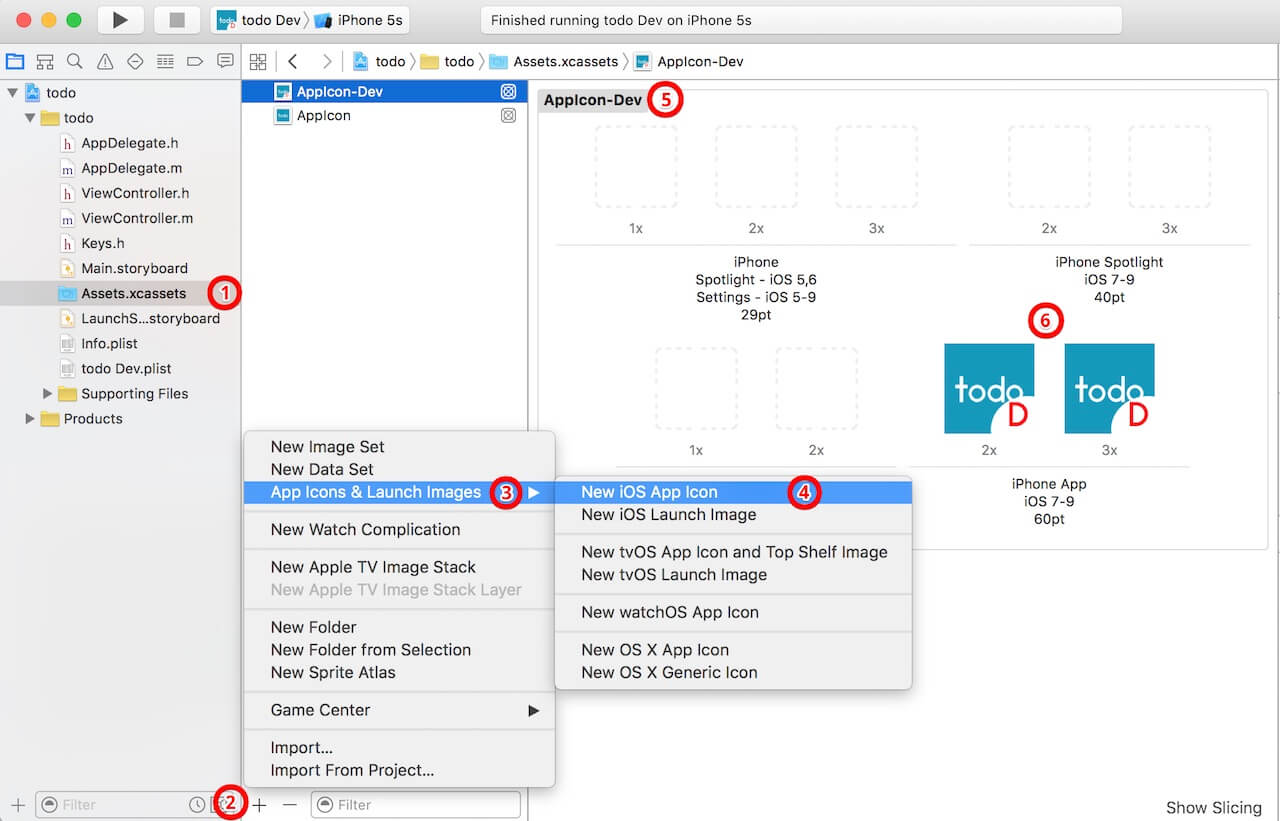
Task: Click the related items grid icon
Action: [x=258, y=61]
